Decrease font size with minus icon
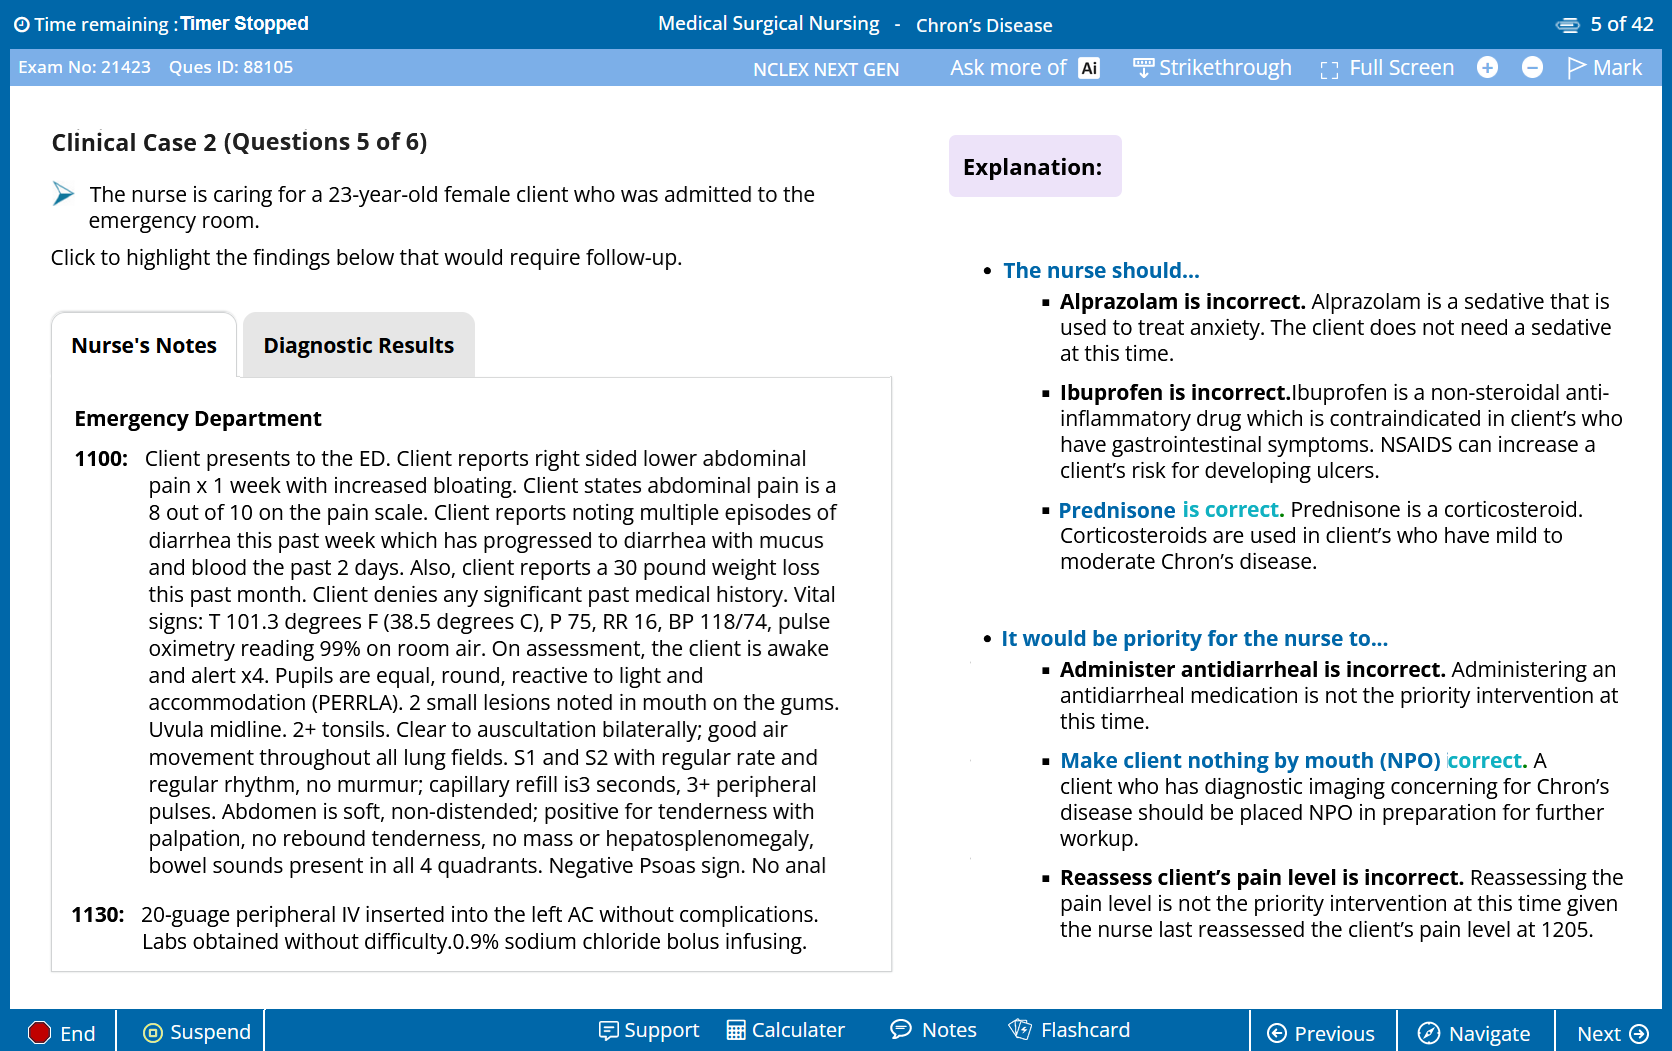The image size is (1672, 1051). (x=1532, y=68)
